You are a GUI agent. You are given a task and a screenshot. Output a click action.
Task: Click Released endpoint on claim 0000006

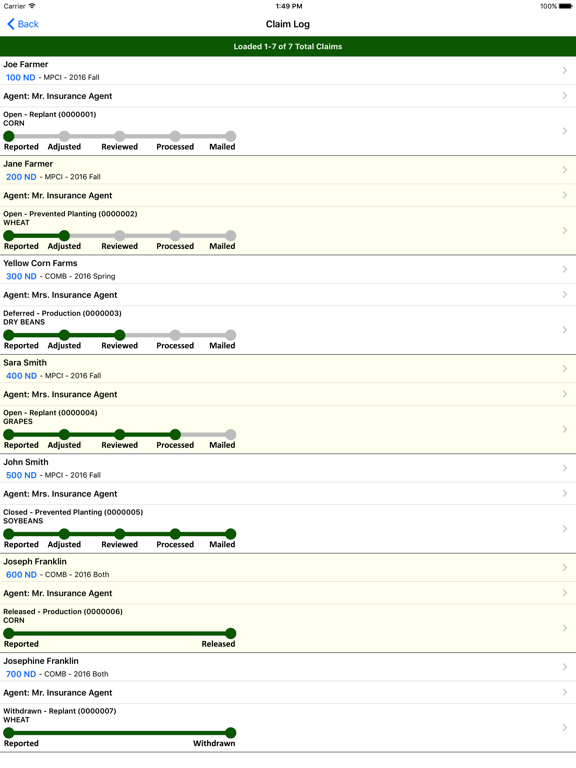click(x=231, y=633)
